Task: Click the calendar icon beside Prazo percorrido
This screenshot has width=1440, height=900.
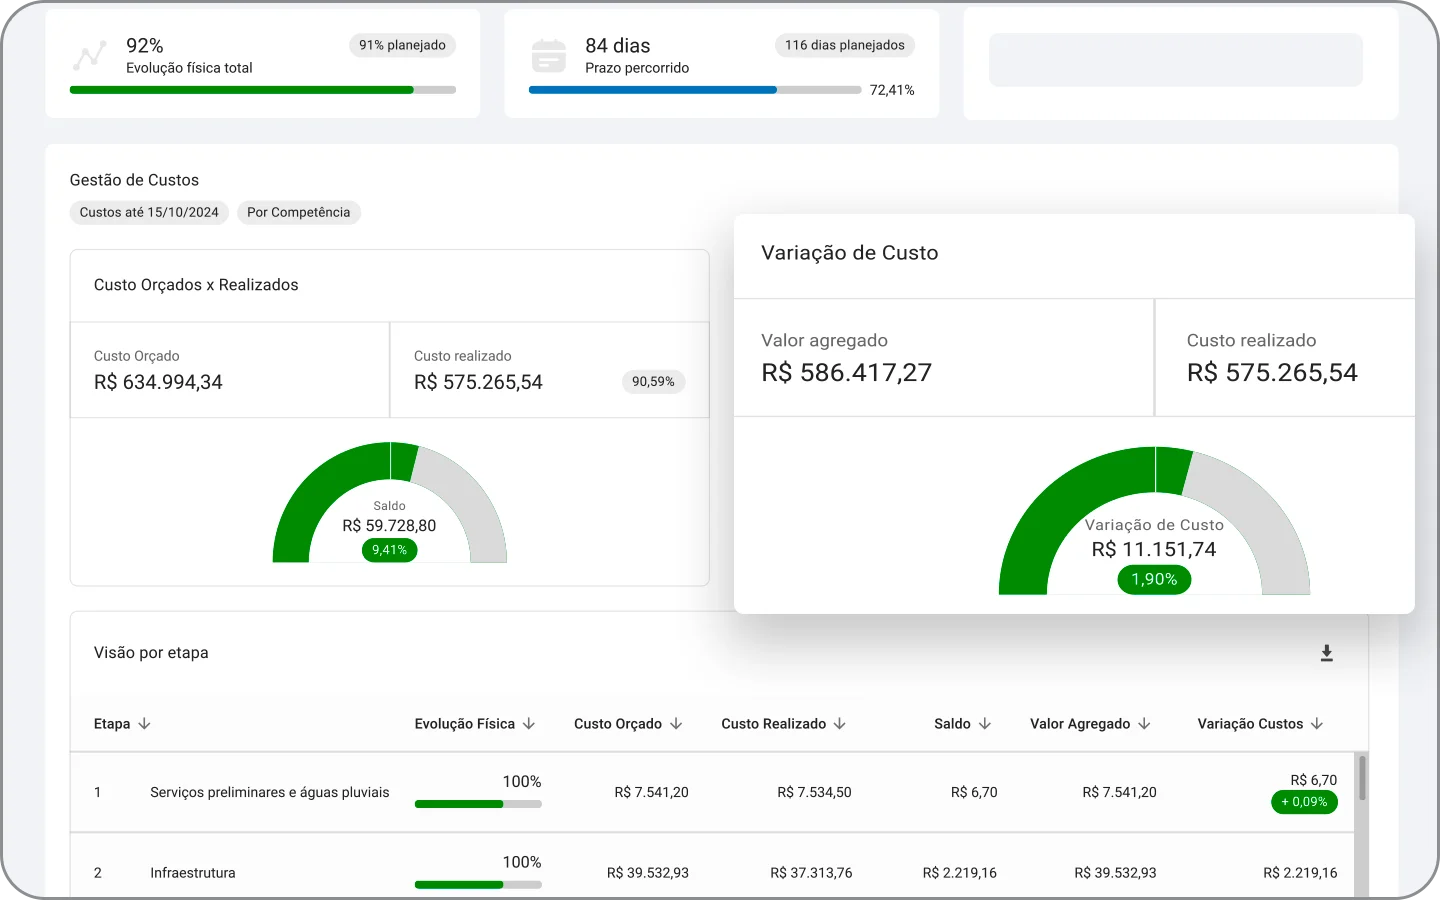Action: click(x=549, y=56)
